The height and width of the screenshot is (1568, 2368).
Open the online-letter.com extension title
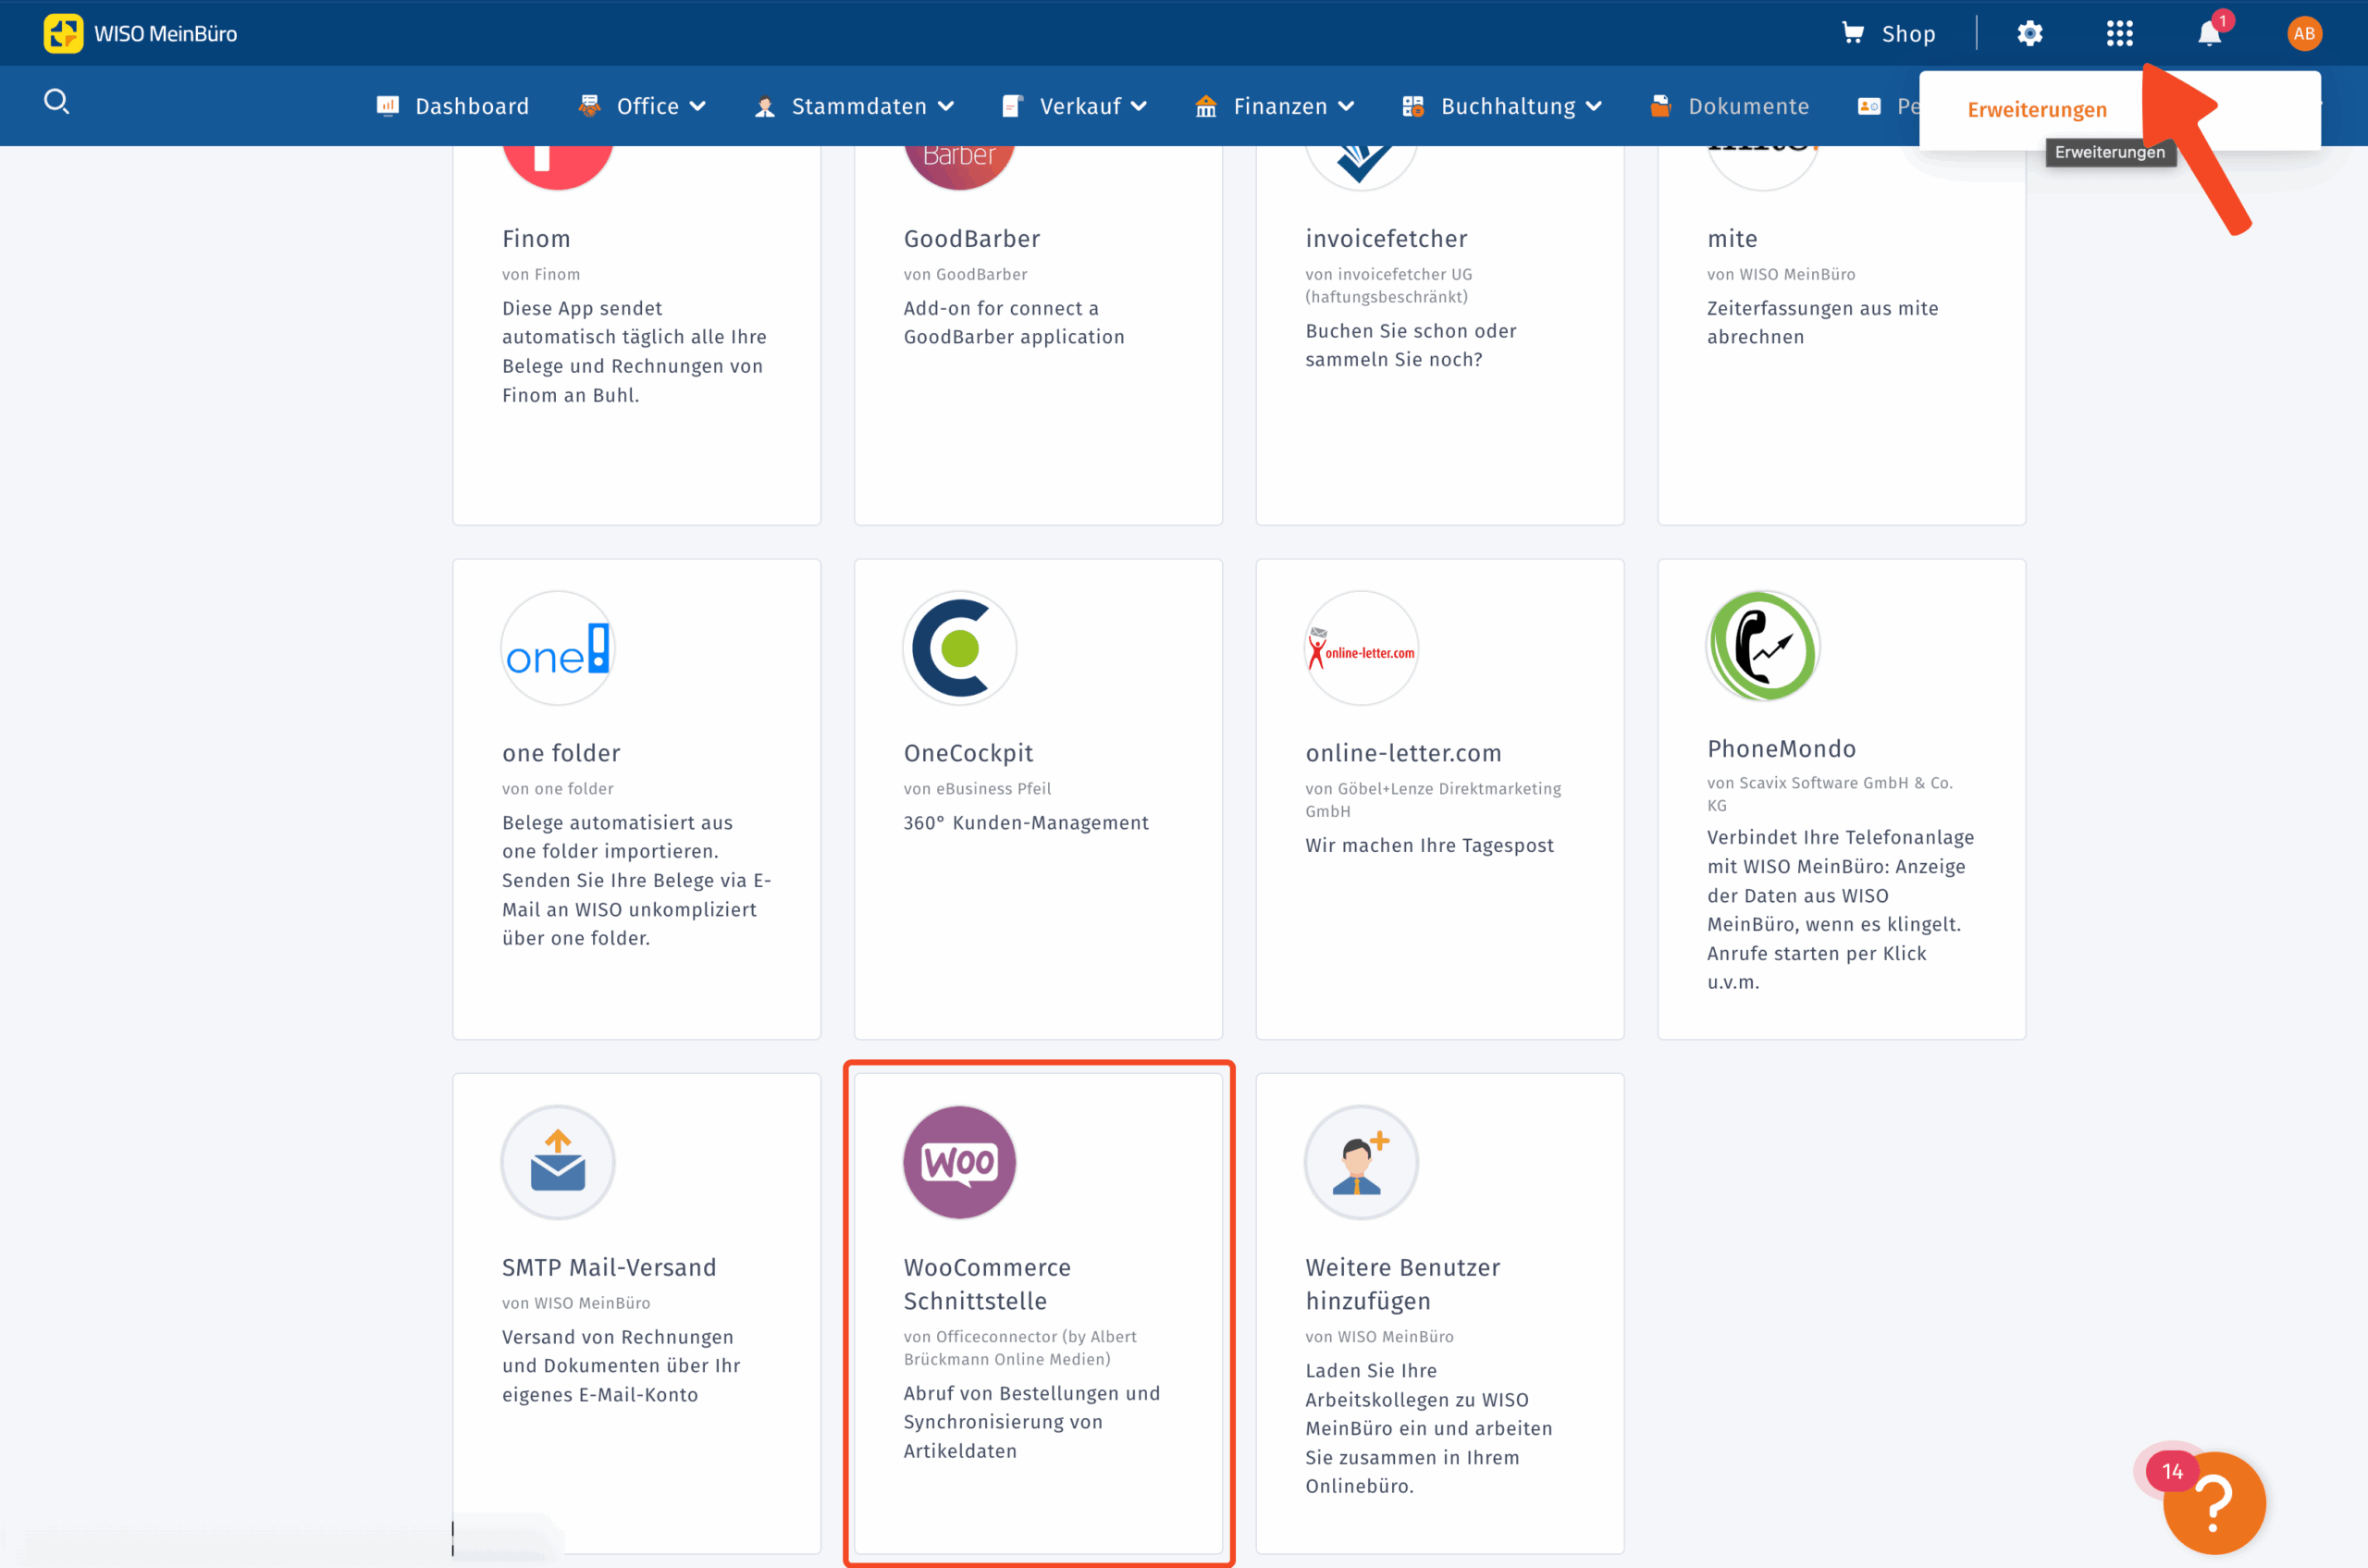(1403, 753)
